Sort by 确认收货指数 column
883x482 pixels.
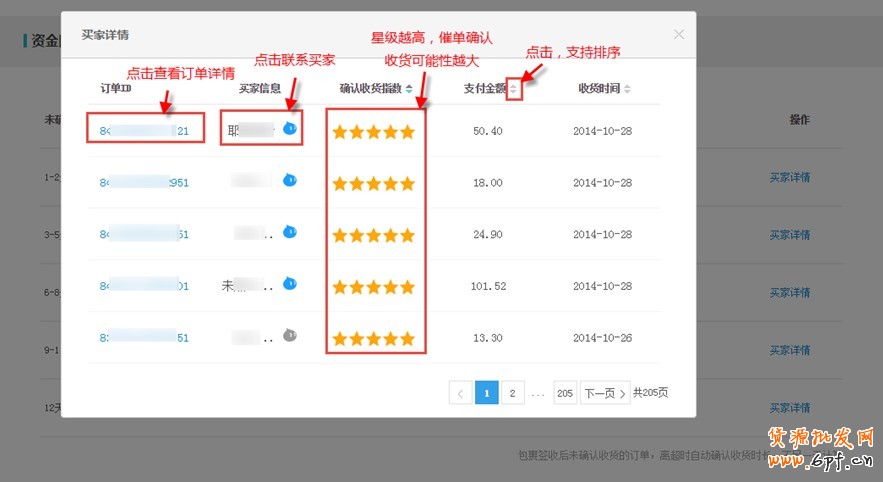coord(409,88)
